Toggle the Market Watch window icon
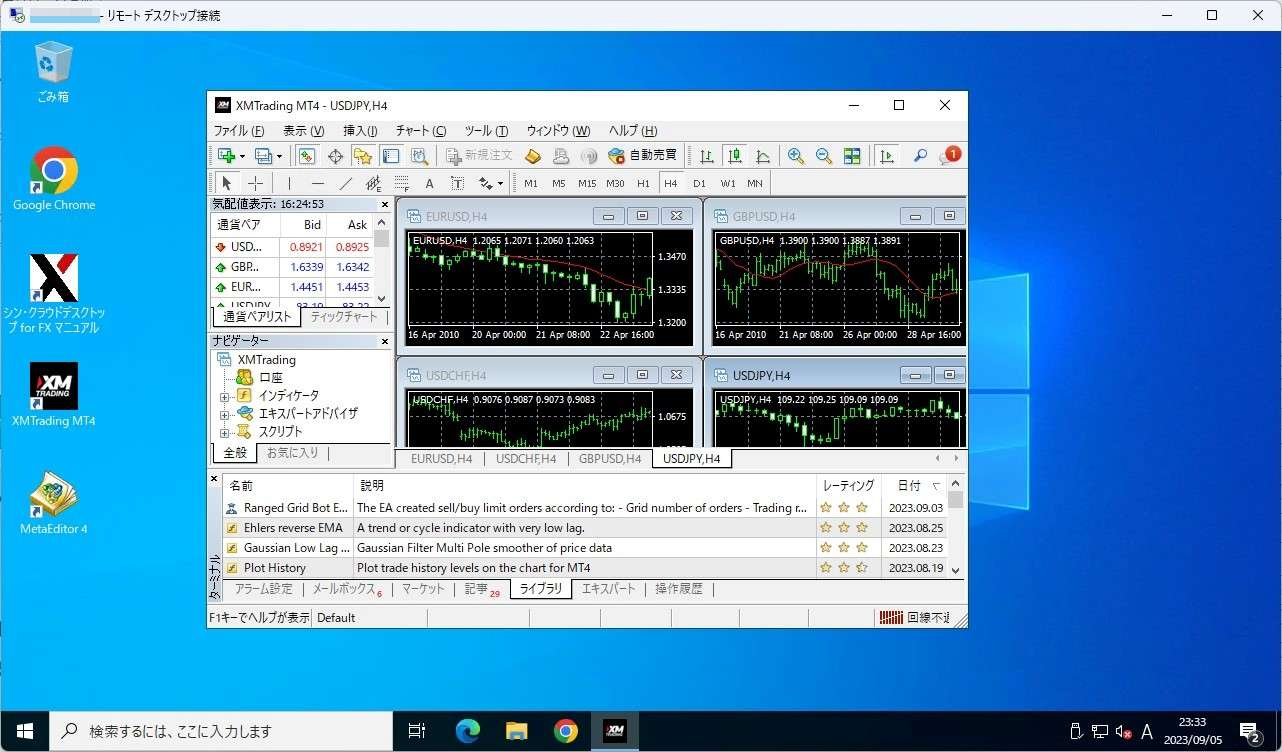This screenshot has width=1282, height=752. pyautogui.click(x=307, y=156)
